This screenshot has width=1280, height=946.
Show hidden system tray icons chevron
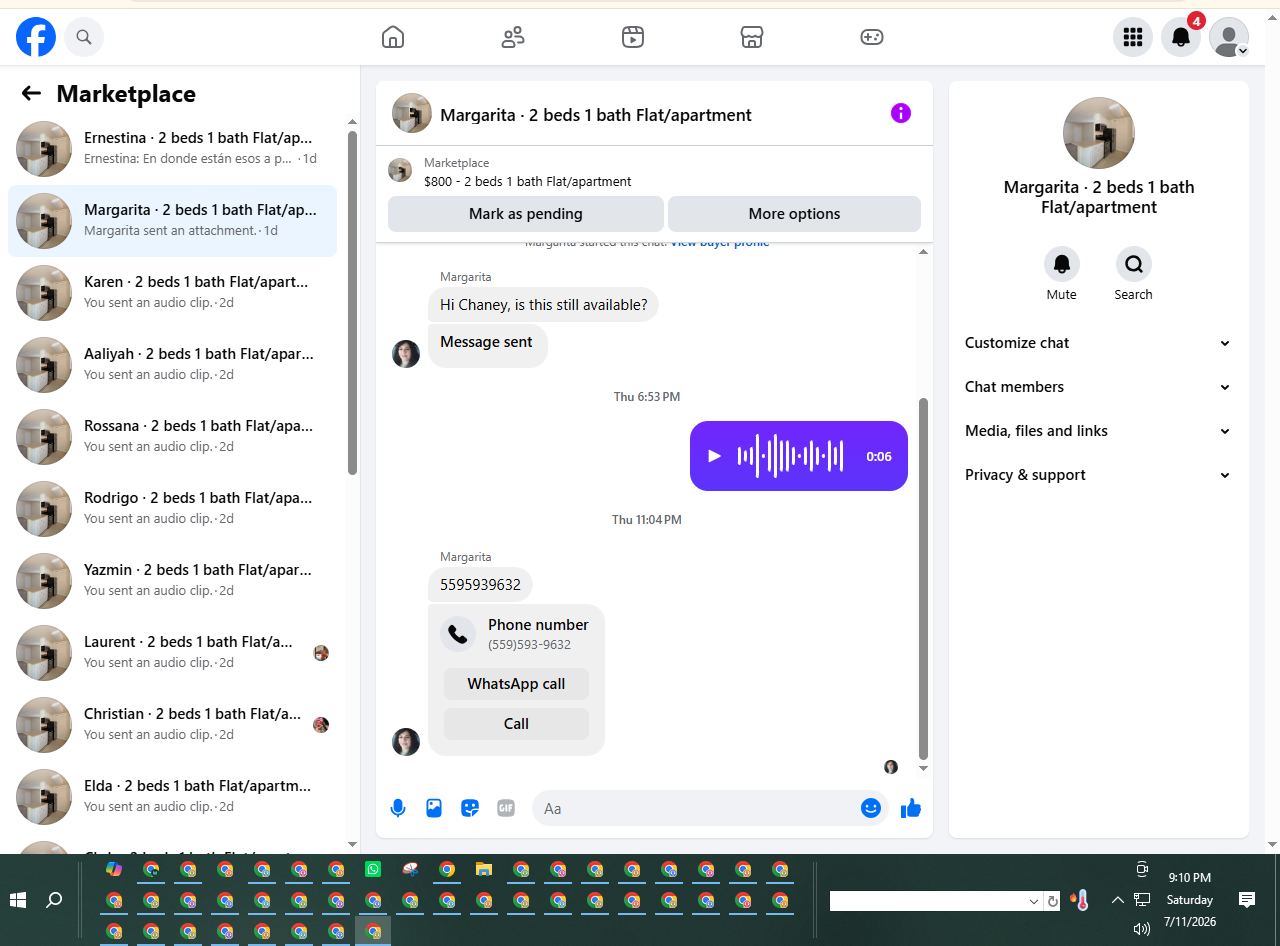(x=1117, y=900)
